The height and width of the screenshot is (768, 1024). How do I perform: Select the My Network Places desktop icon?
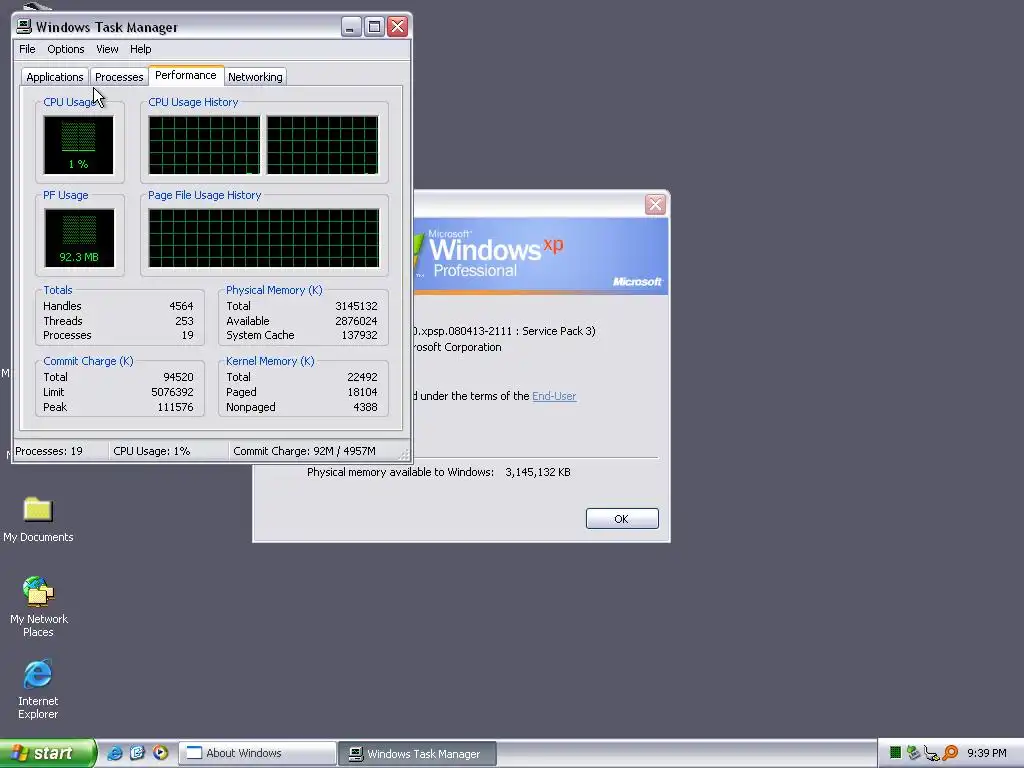tap(39, 607)
